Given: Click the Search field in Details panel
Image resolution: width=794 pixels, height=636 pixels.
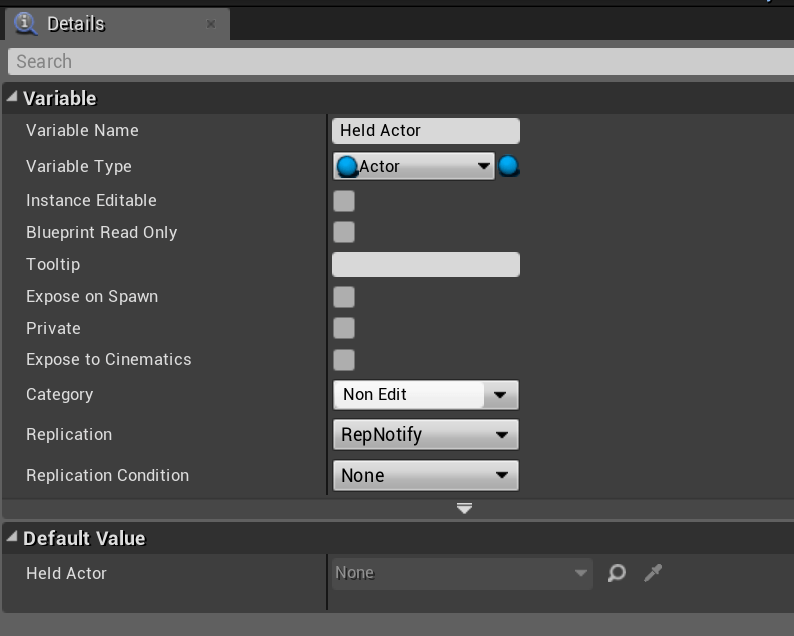Looking at the screenshot, I should click(400, 62).
